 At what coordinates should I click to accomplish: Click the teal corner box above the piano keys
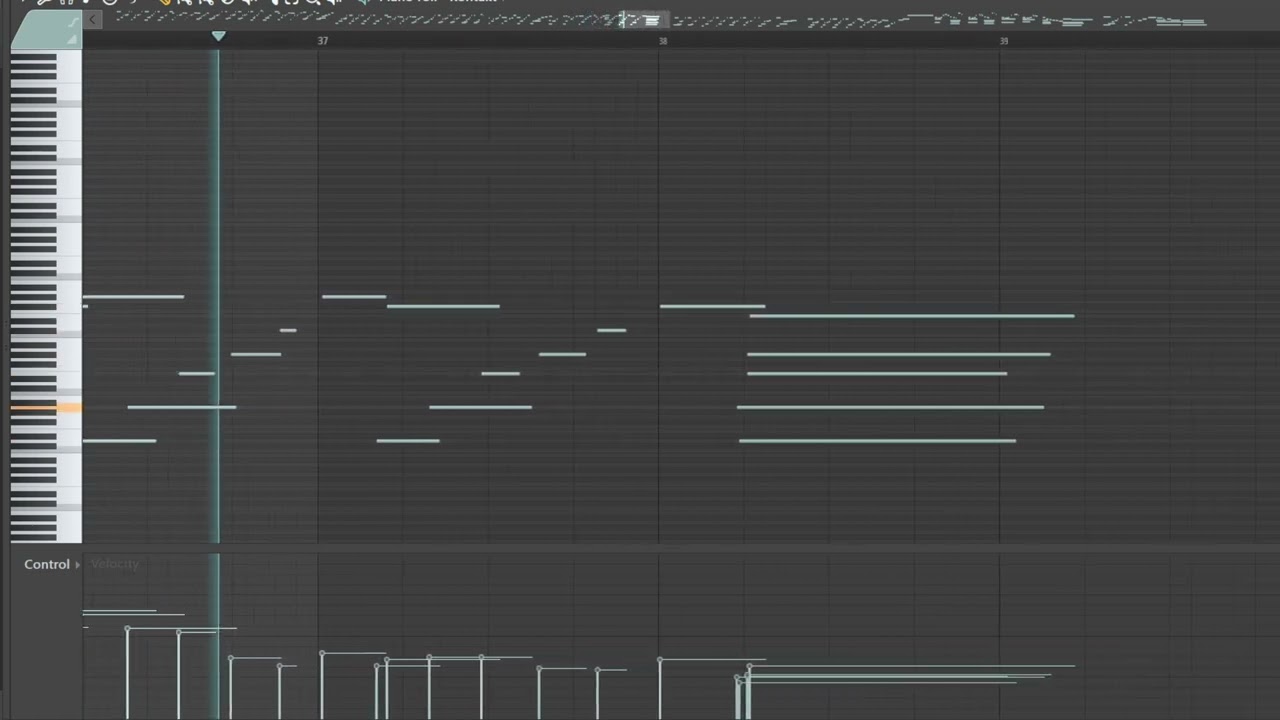point(46,29)
